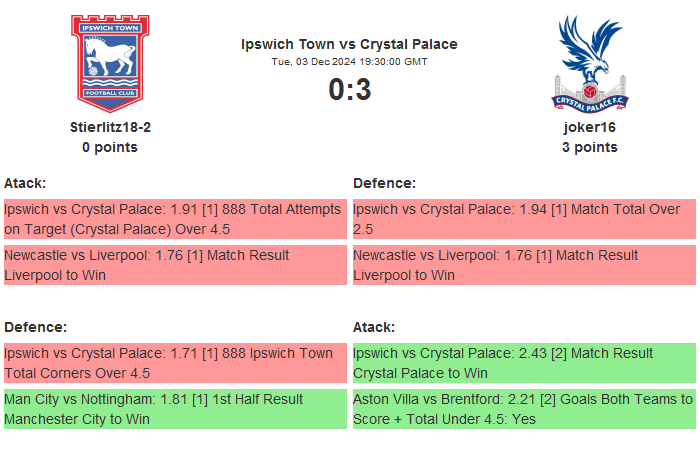Select the left column's Liverpool to Win bet

pyautogui.click(x=175, y=265)
